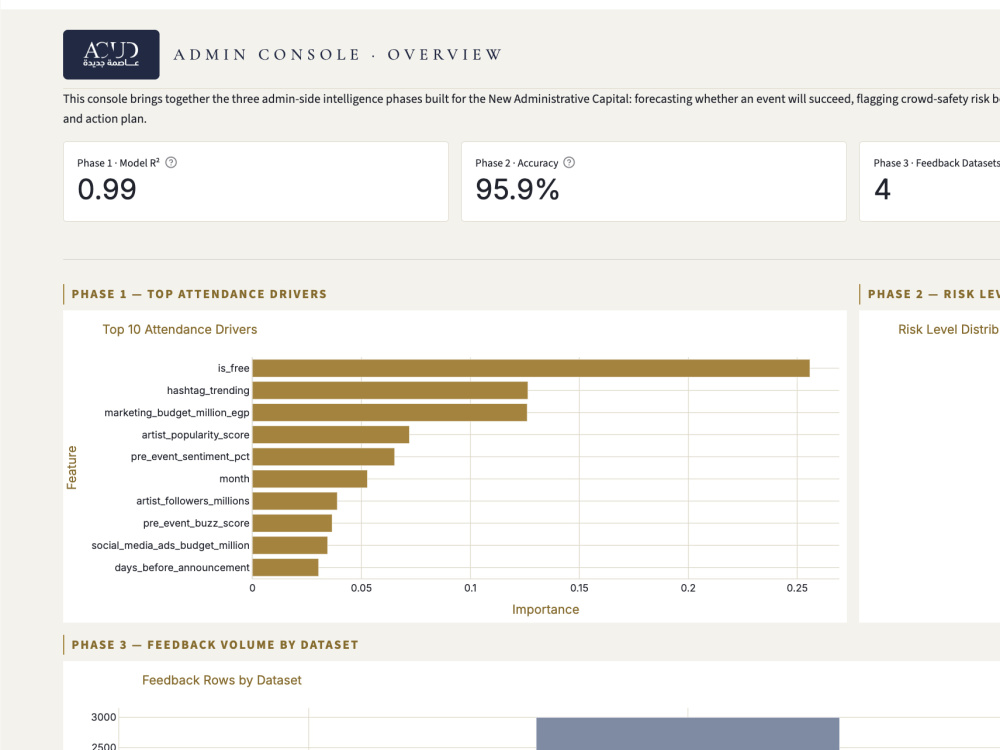
Task: Click the Importance axis title
Action: point(545,610)
